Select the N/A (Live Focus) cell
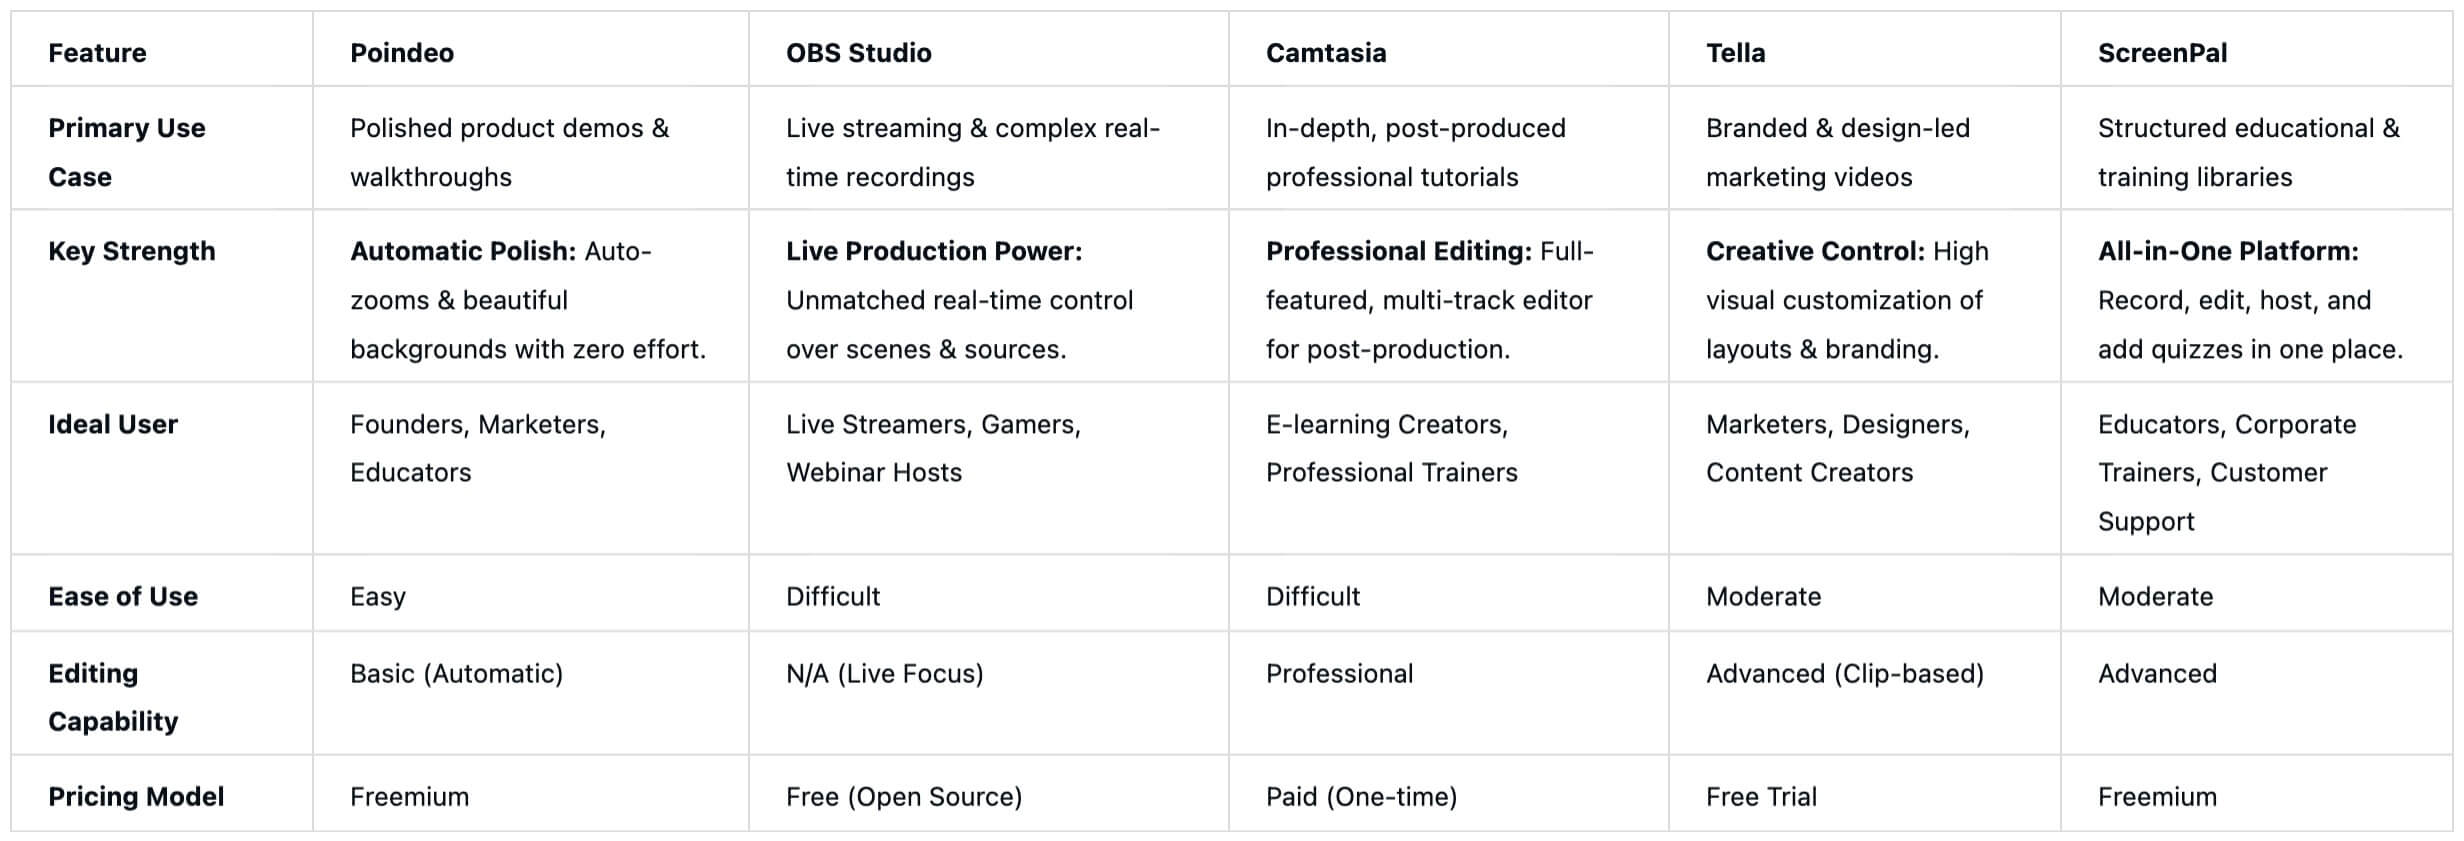Image resolution: width=2464 pixels, height=841 pixels. 884,673
